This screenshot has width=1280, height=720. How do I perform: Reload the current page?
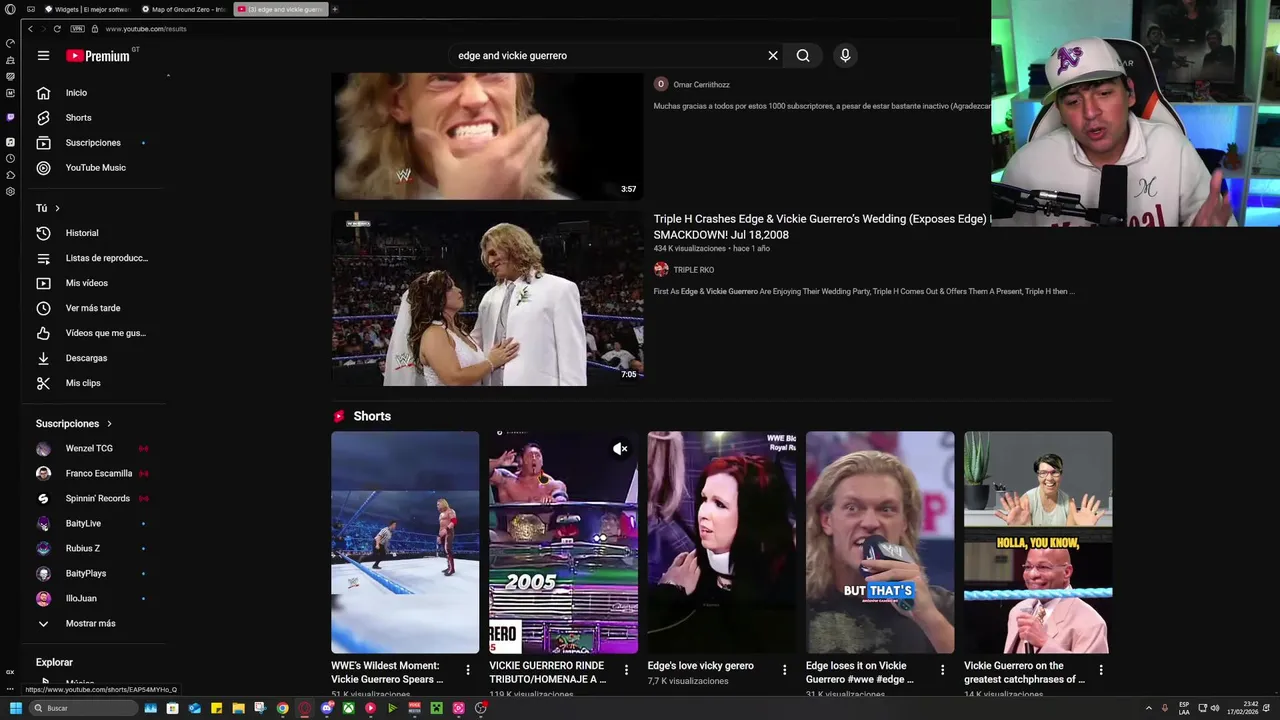[57, 29]
